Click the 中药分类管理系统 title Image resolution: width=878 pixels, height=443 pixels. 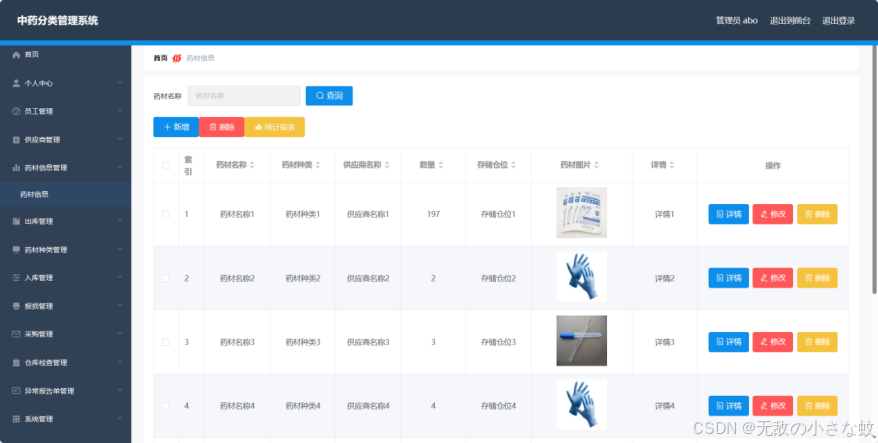click(x=58, y=21)
